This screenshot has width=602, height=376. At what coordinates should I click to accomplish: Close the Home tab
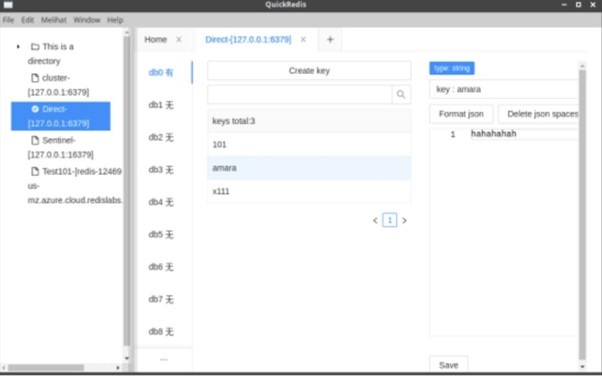179,40
